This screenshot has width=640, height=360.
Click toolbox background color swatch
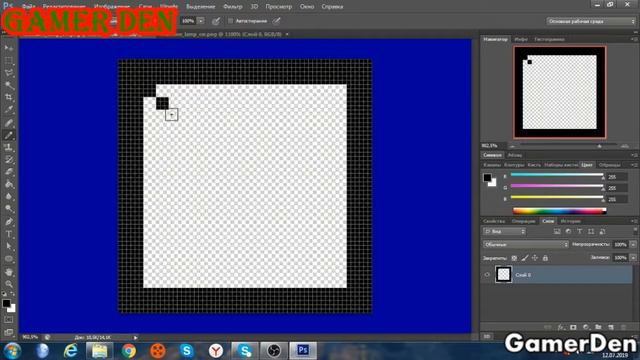click(12, 309)
